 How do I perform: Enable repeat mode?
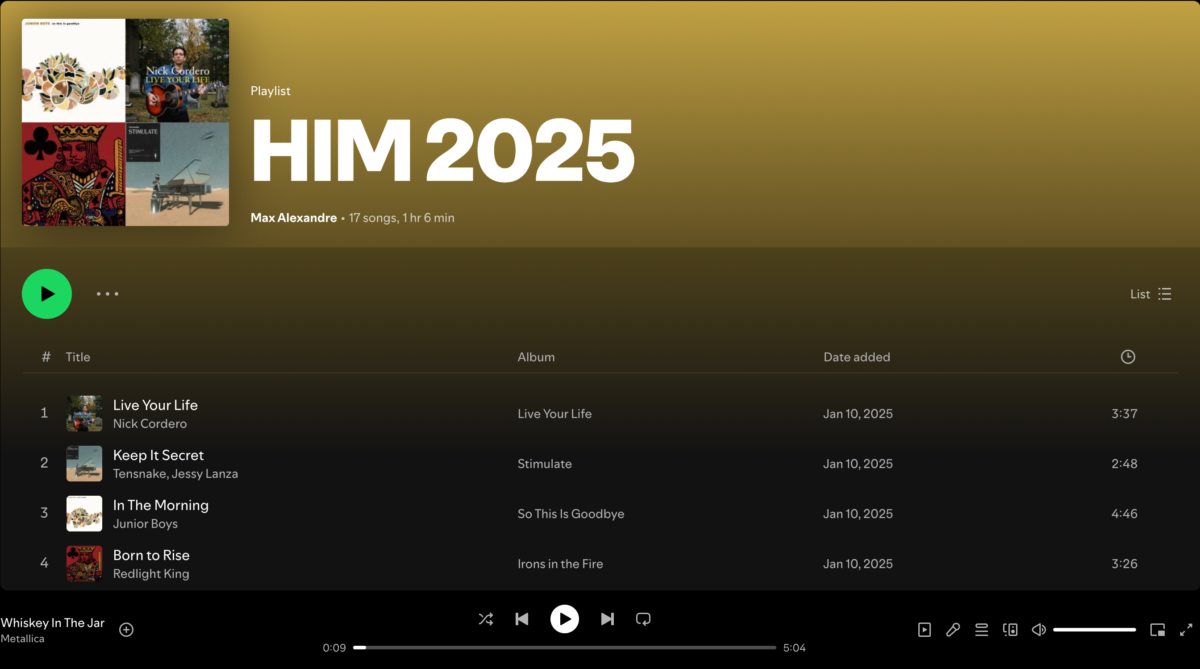[643, 619]
